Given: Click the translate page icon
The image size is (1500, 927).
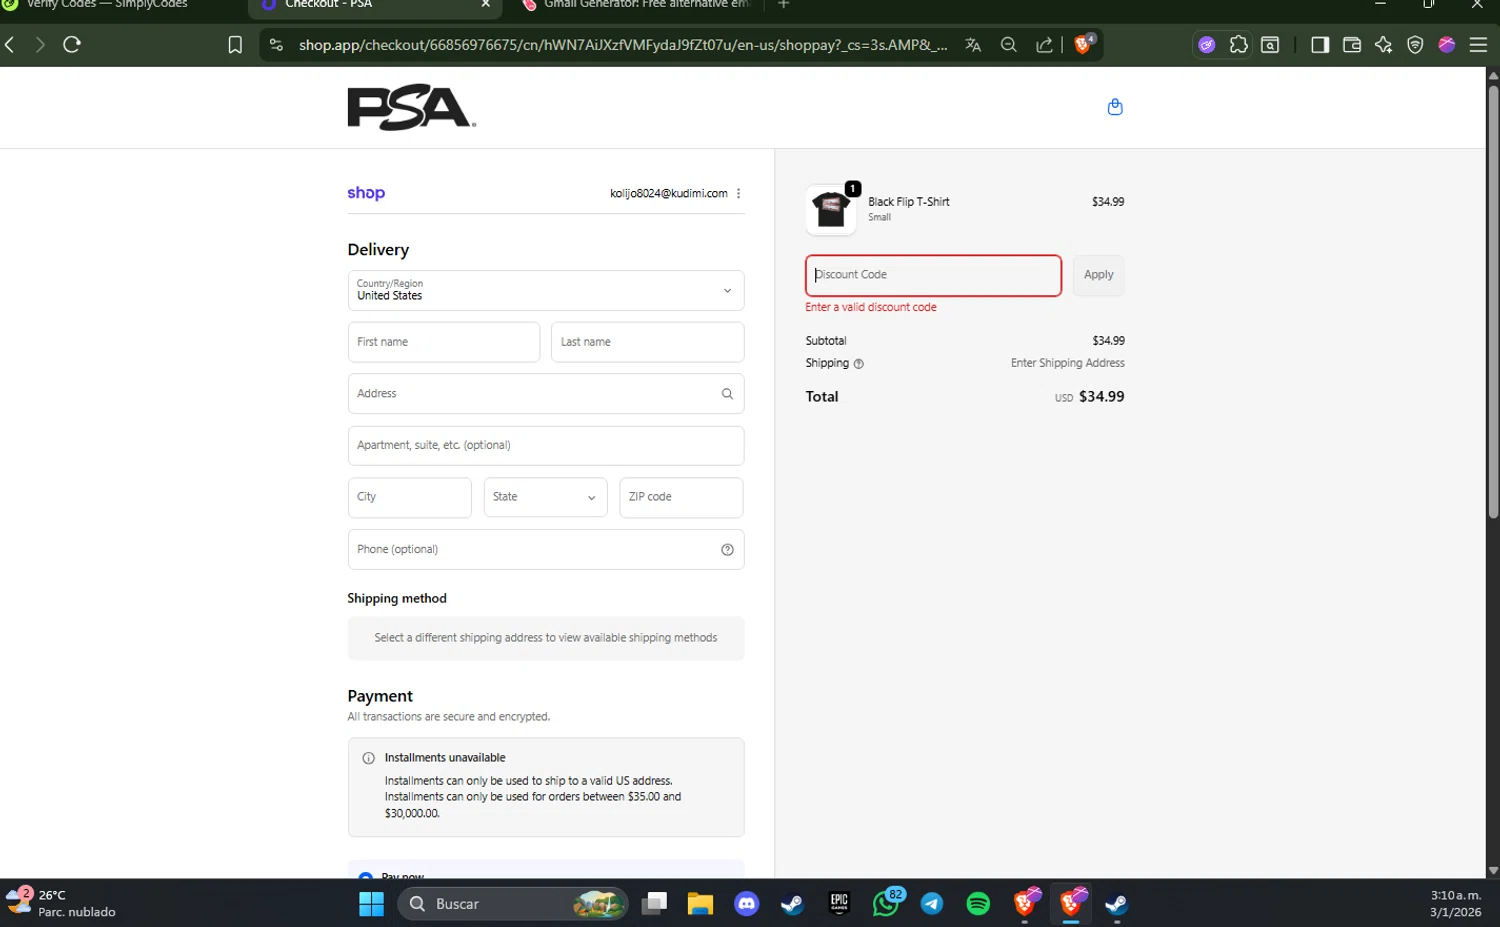Looking at the screenshot, I should pyautogui.click(x=973, y=45).
